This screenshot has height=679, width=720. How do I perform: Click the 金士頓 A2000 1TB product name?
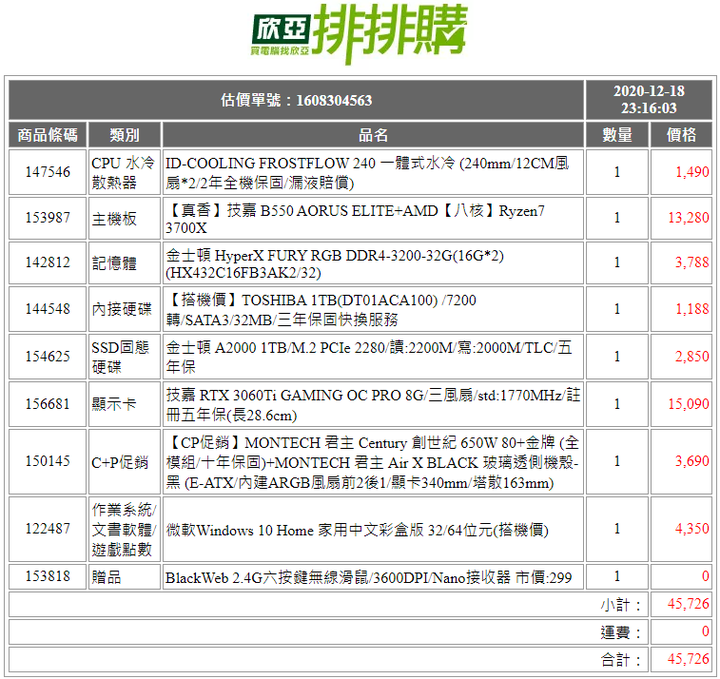(369, 357)
